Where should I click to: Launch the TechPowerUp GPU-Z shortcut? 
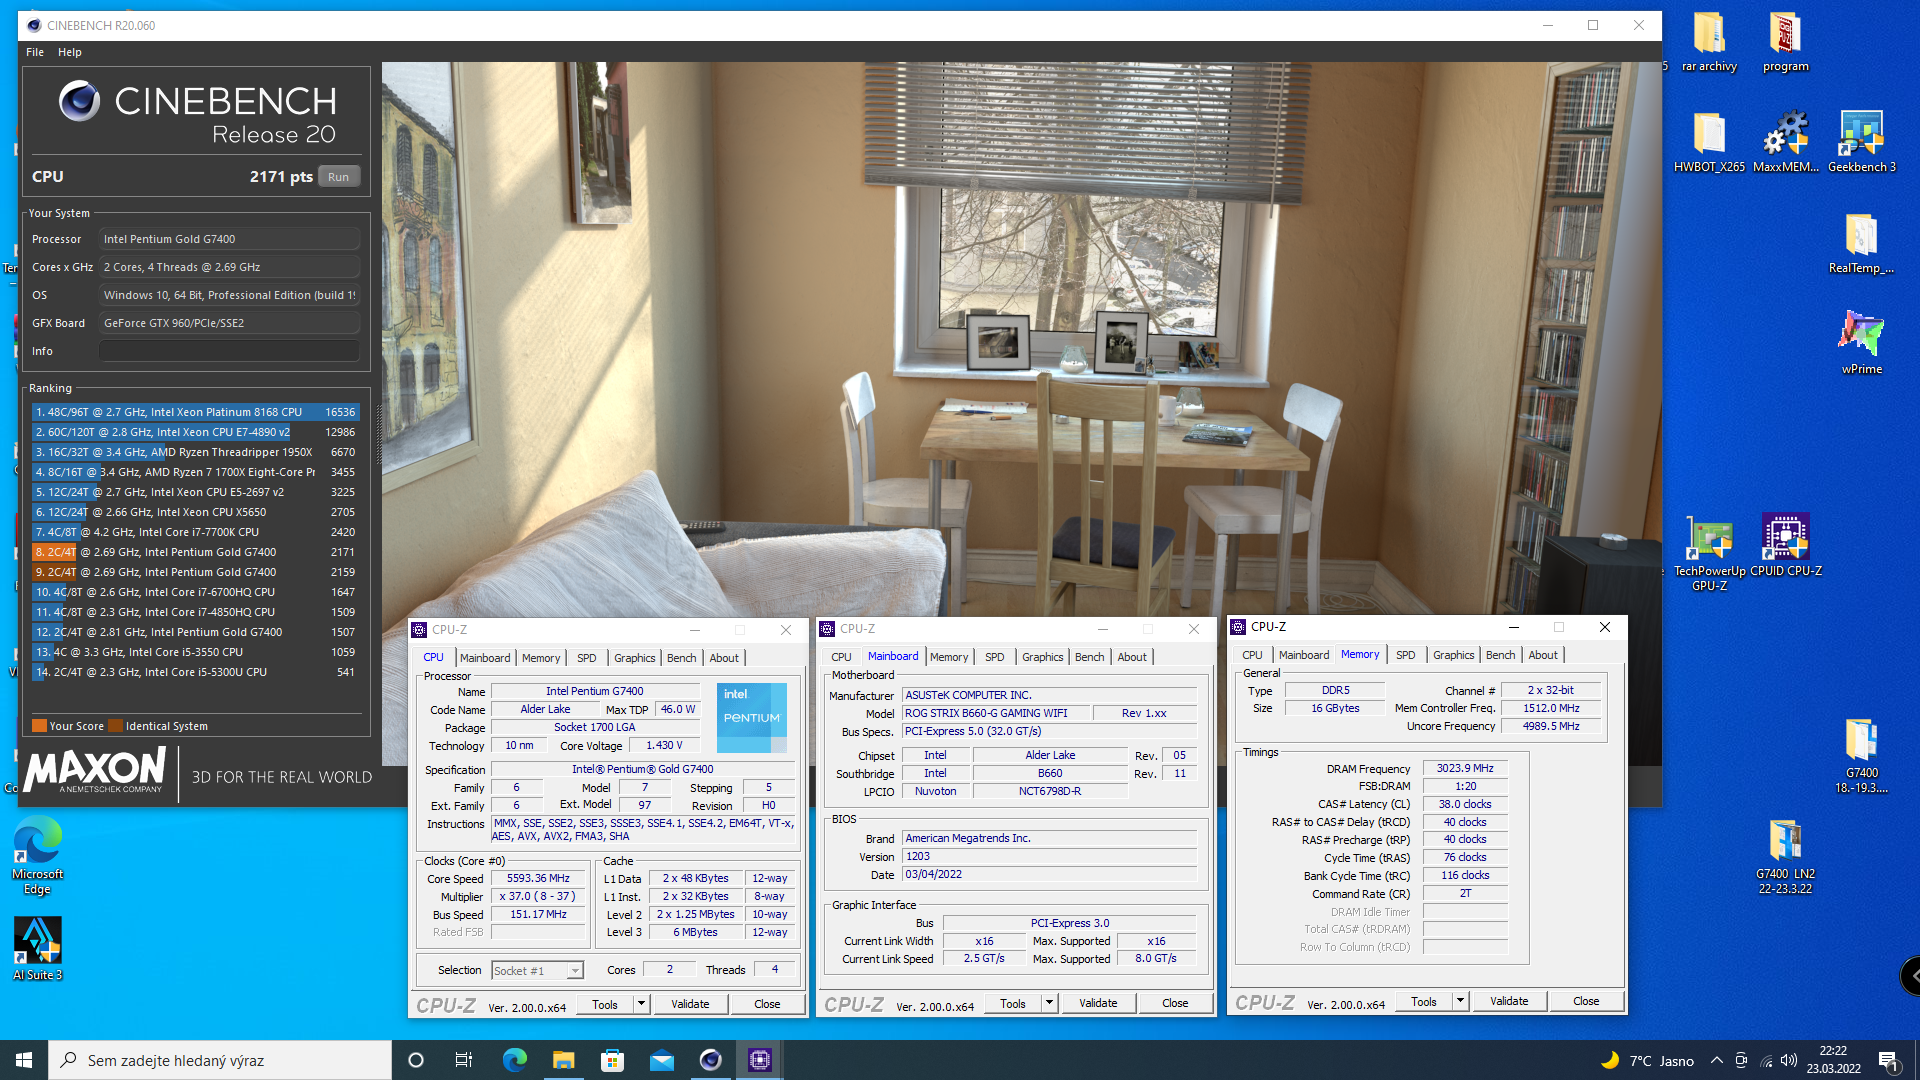(1709, 552)
